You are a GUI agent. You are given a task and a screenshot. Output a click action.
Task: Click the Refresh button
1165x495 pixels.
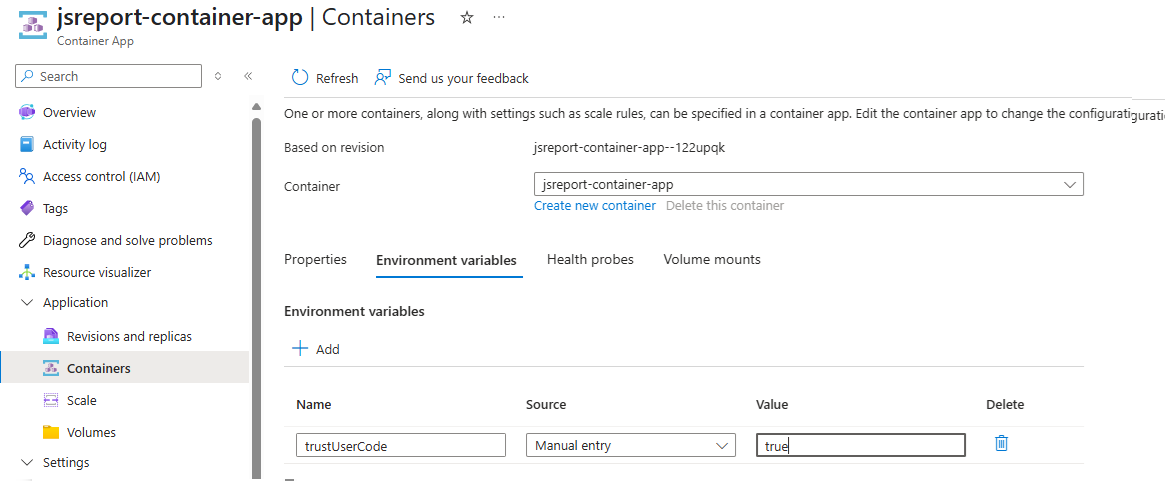pyautogui.click(x=325, y=78)
